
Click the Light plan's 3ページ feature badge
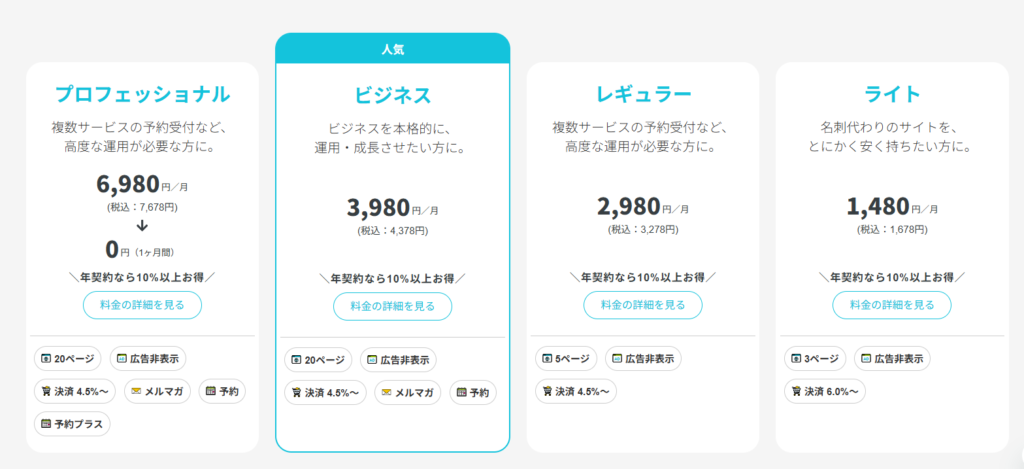point(810,359)
